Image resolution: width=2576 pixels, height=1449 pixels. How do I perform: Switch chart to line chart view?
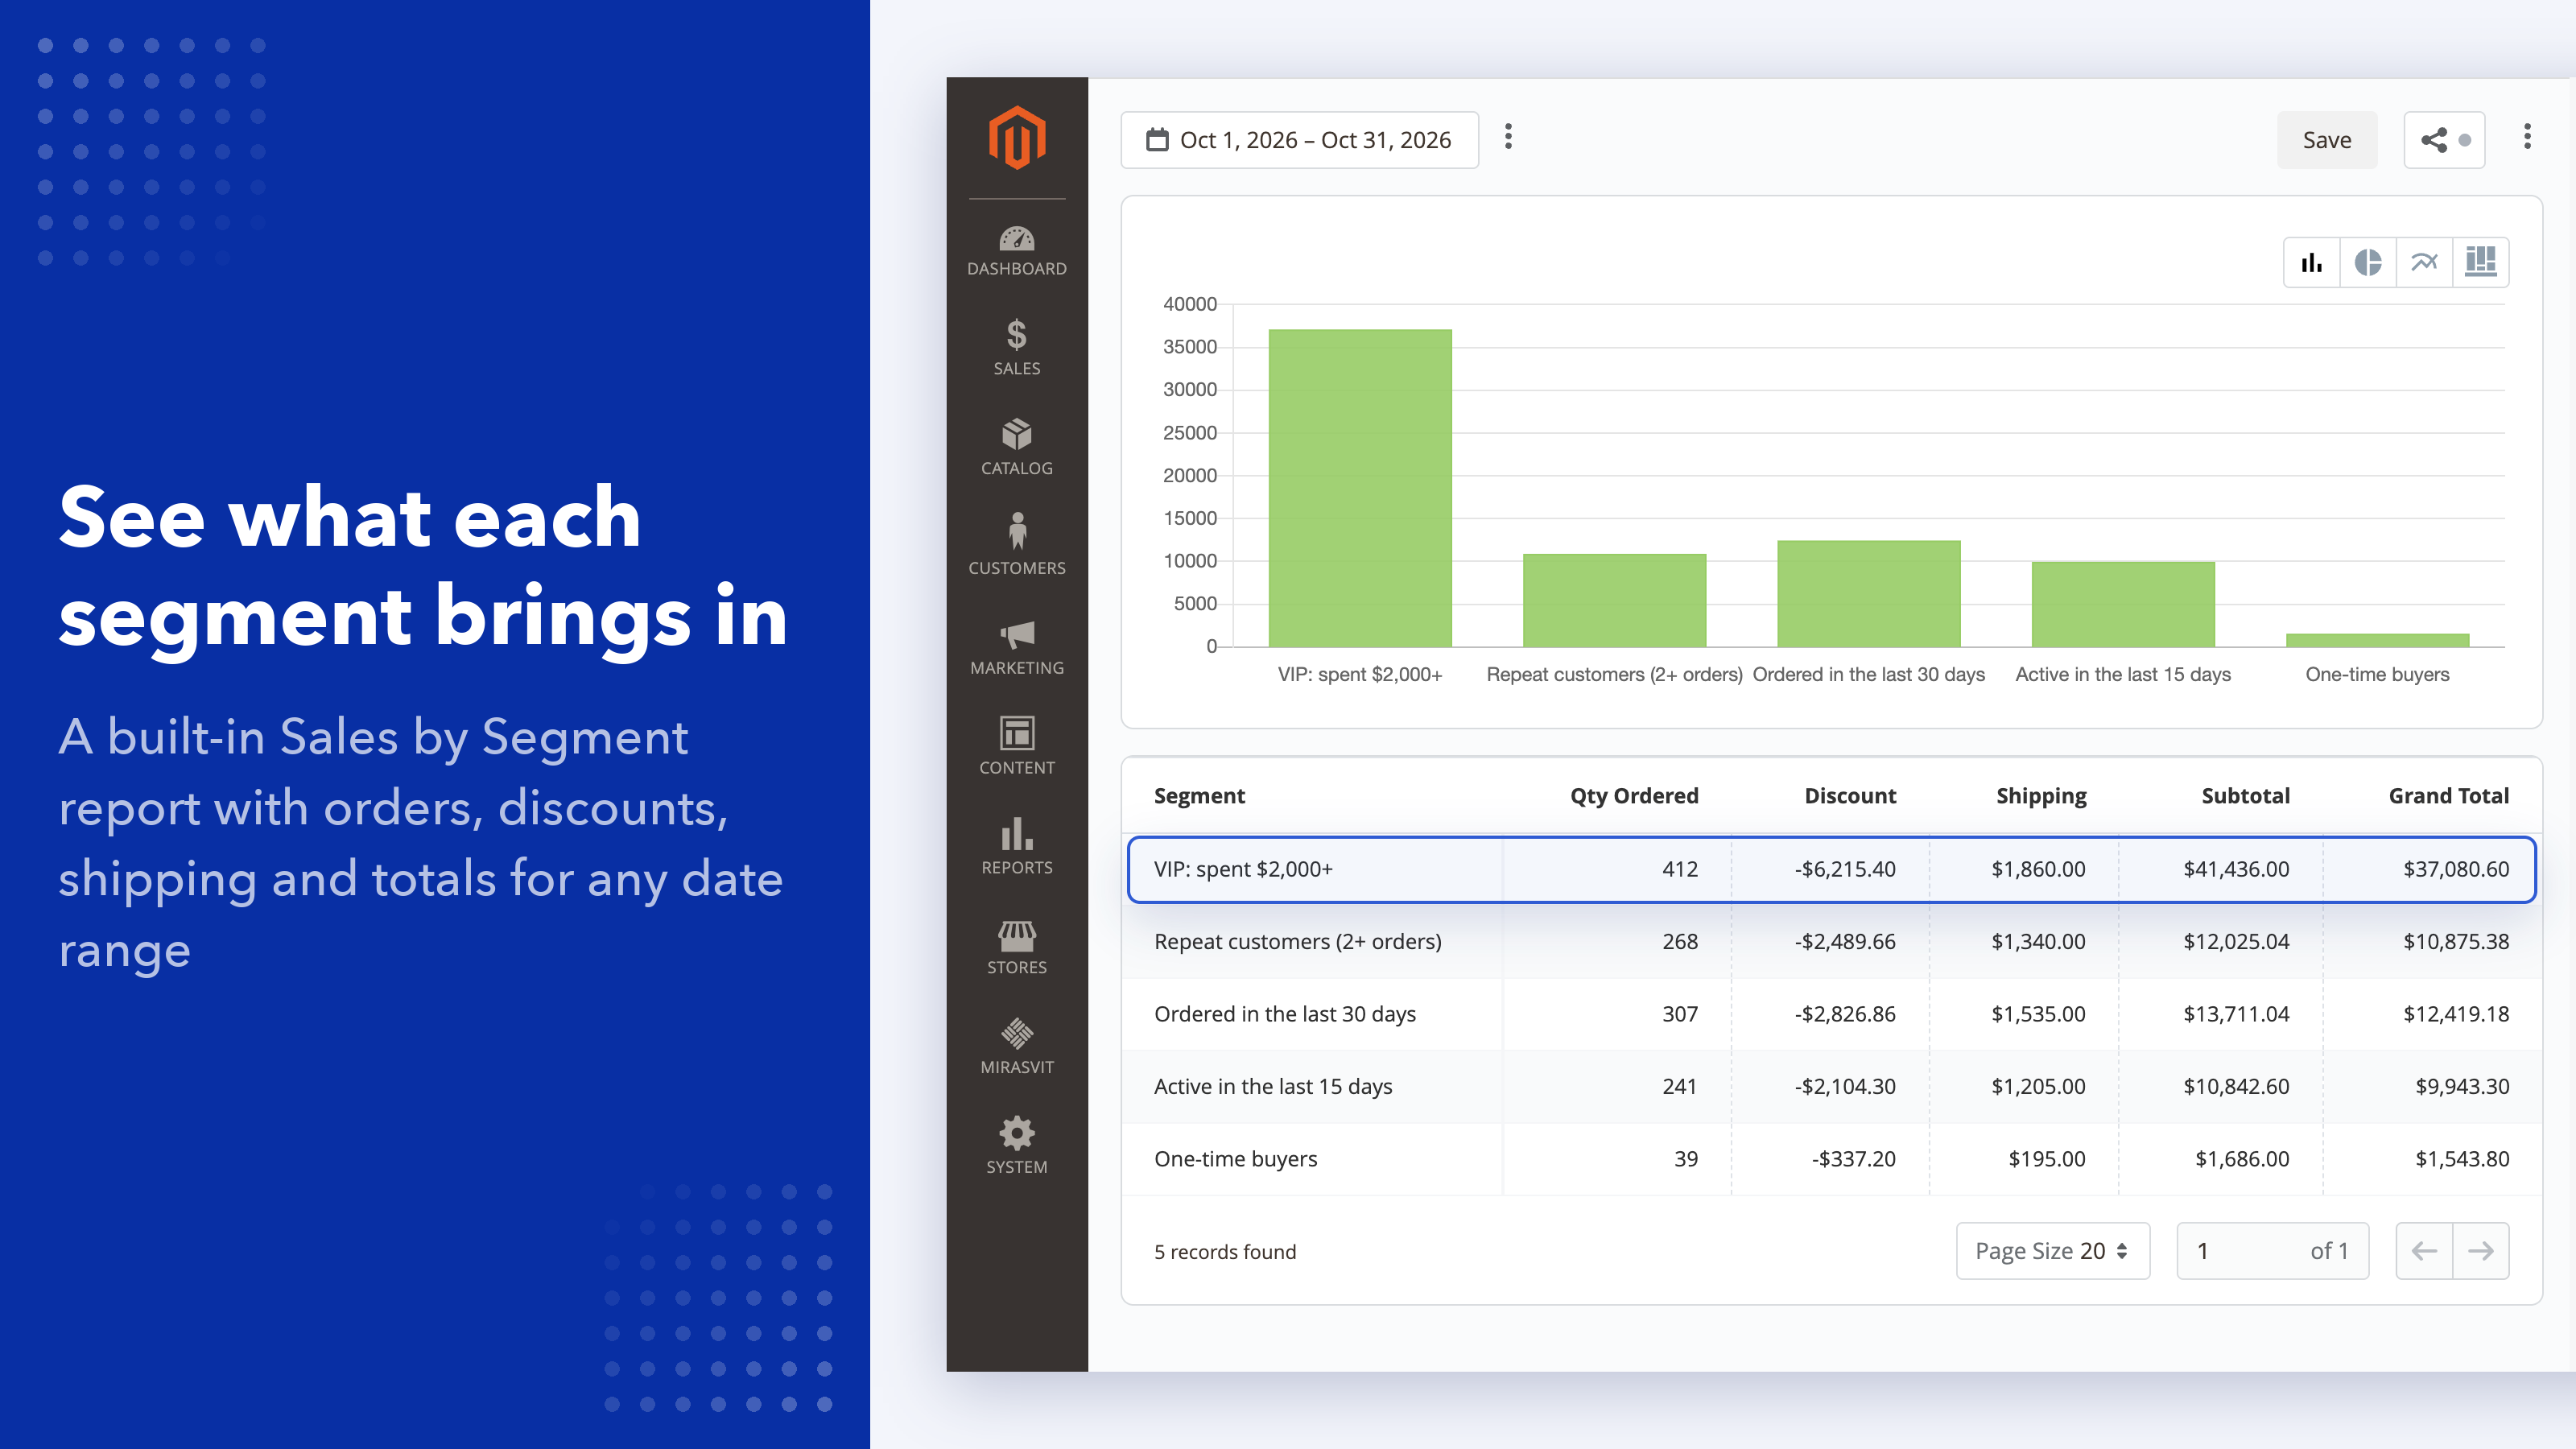click(x=2424, y=263)
